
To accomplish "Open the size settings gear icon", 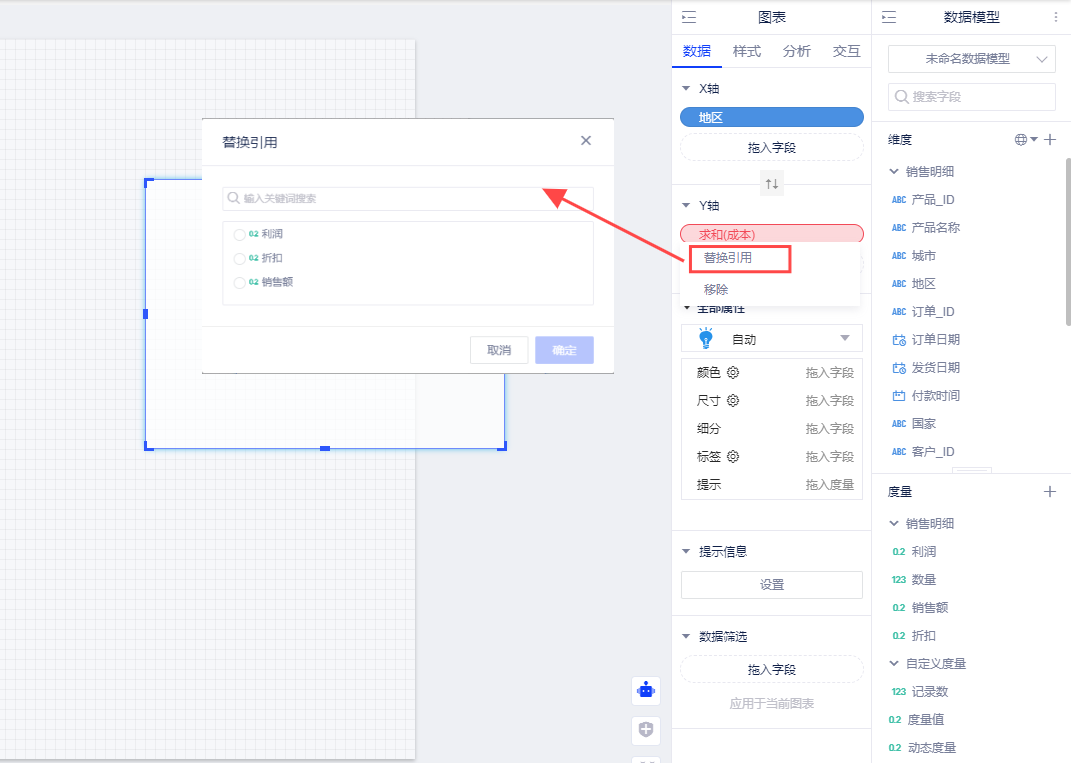I will 733,401.
